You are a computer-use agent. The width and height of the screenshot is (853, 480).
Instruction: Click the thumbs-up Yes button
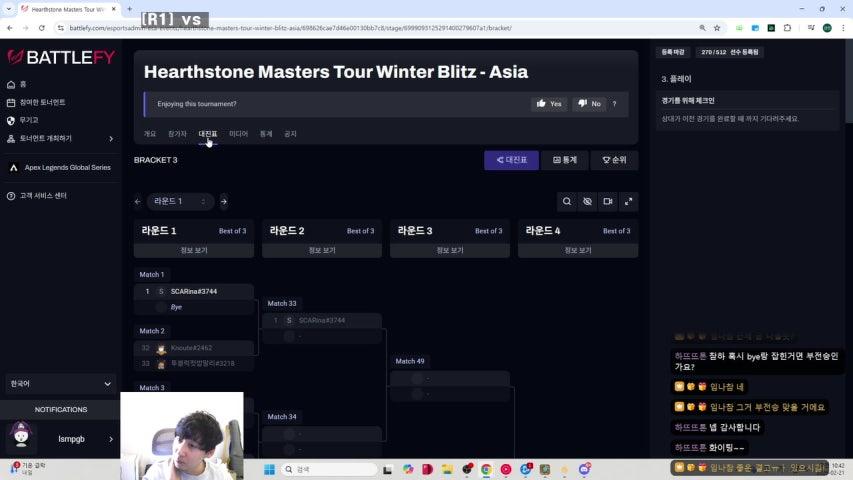coord(548,104)
